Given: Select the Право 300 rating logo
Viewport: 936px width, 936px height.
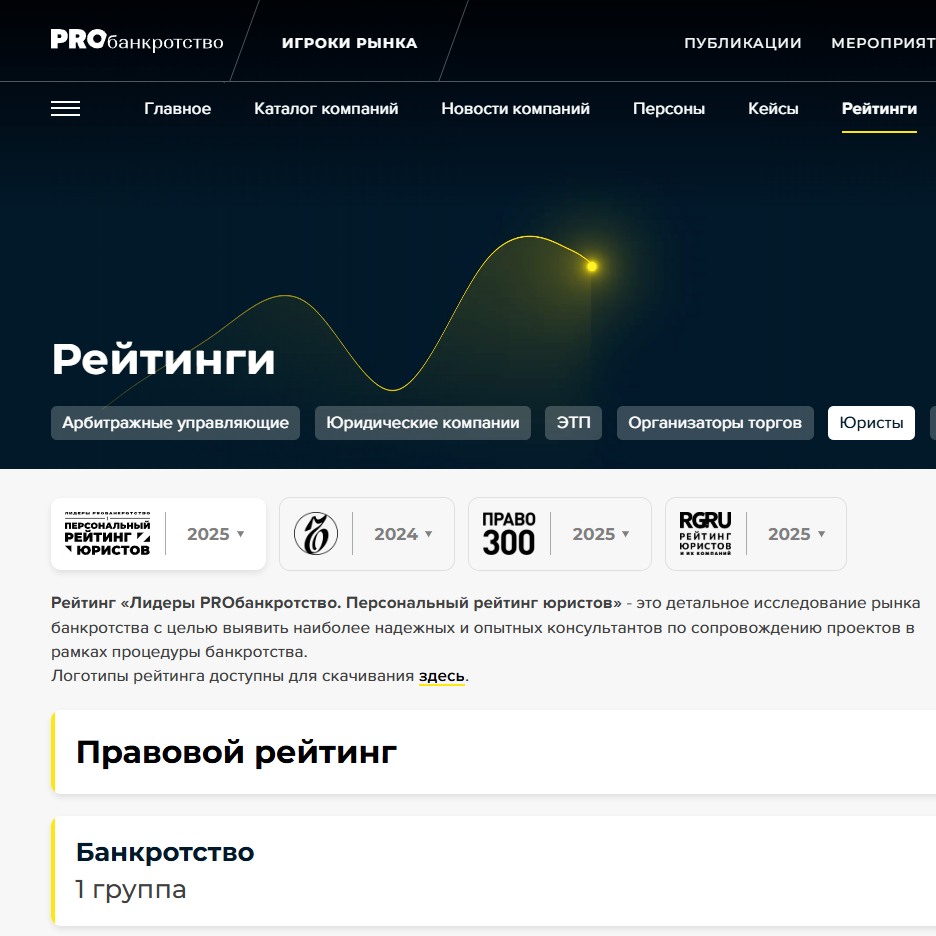Looking at the screenshot, I should (x=509, y=534).
